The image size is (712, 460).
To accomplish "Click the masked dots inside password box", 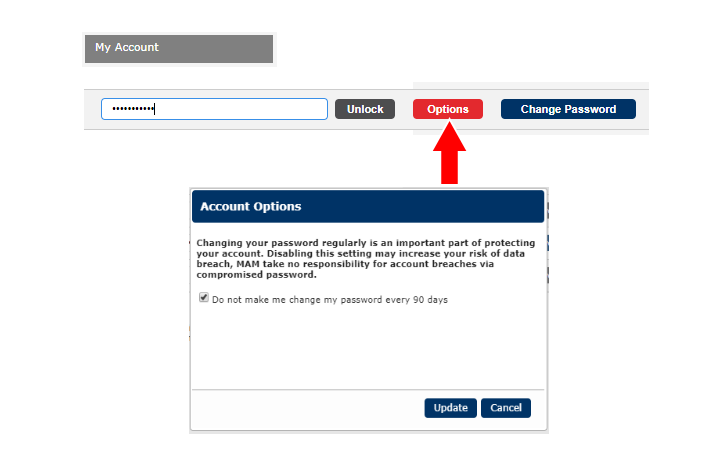I will pos(132,109).
